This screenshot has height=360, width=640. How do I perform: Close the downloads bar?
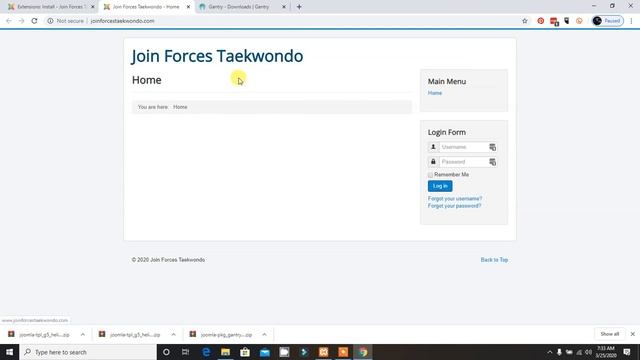point(633,334)
